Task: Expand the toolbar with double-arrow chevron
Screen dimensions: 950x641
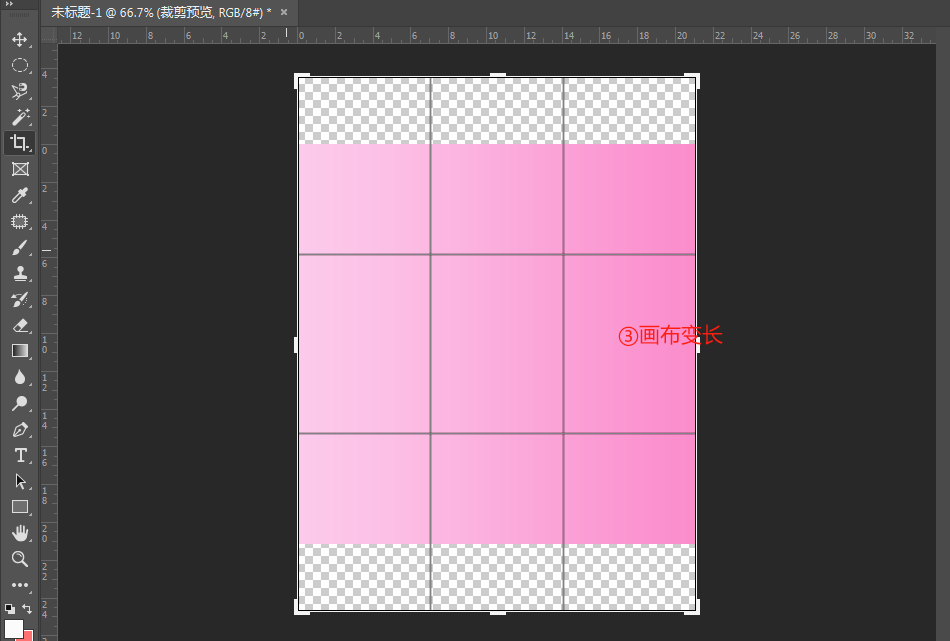Action: [9, 4]
